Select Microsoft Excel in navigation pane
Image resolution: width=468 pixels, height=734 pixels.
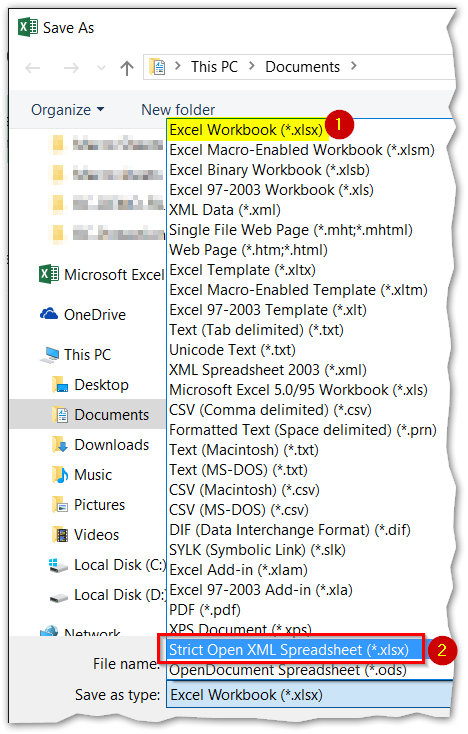(x=114, y=274)
